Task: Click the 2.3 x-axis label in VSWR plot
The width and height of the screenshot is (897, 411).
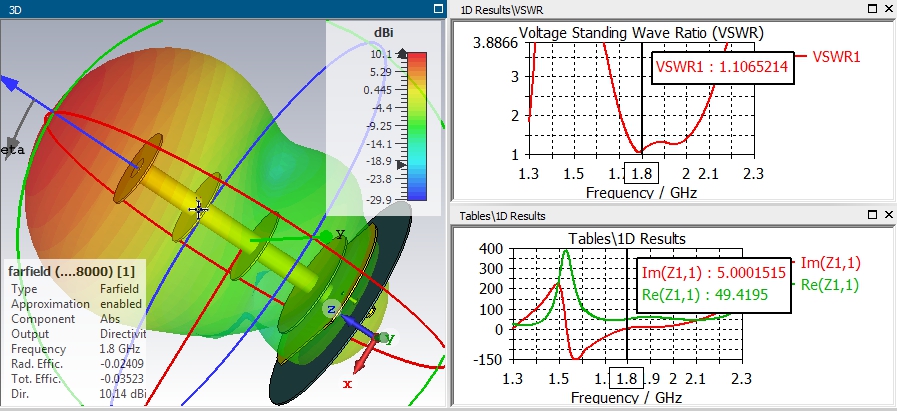Action: click(752, 173)
